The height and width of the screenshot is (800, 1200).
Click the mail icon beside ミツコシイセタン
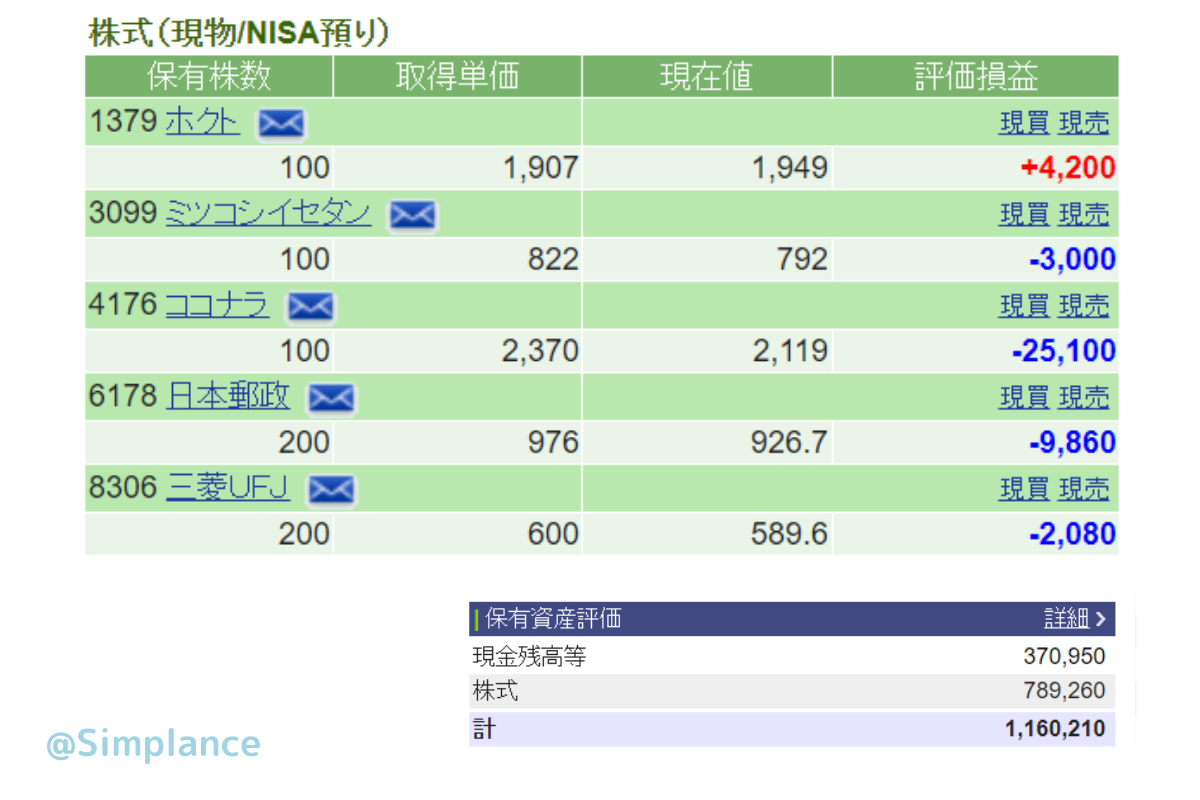[412, 215]
